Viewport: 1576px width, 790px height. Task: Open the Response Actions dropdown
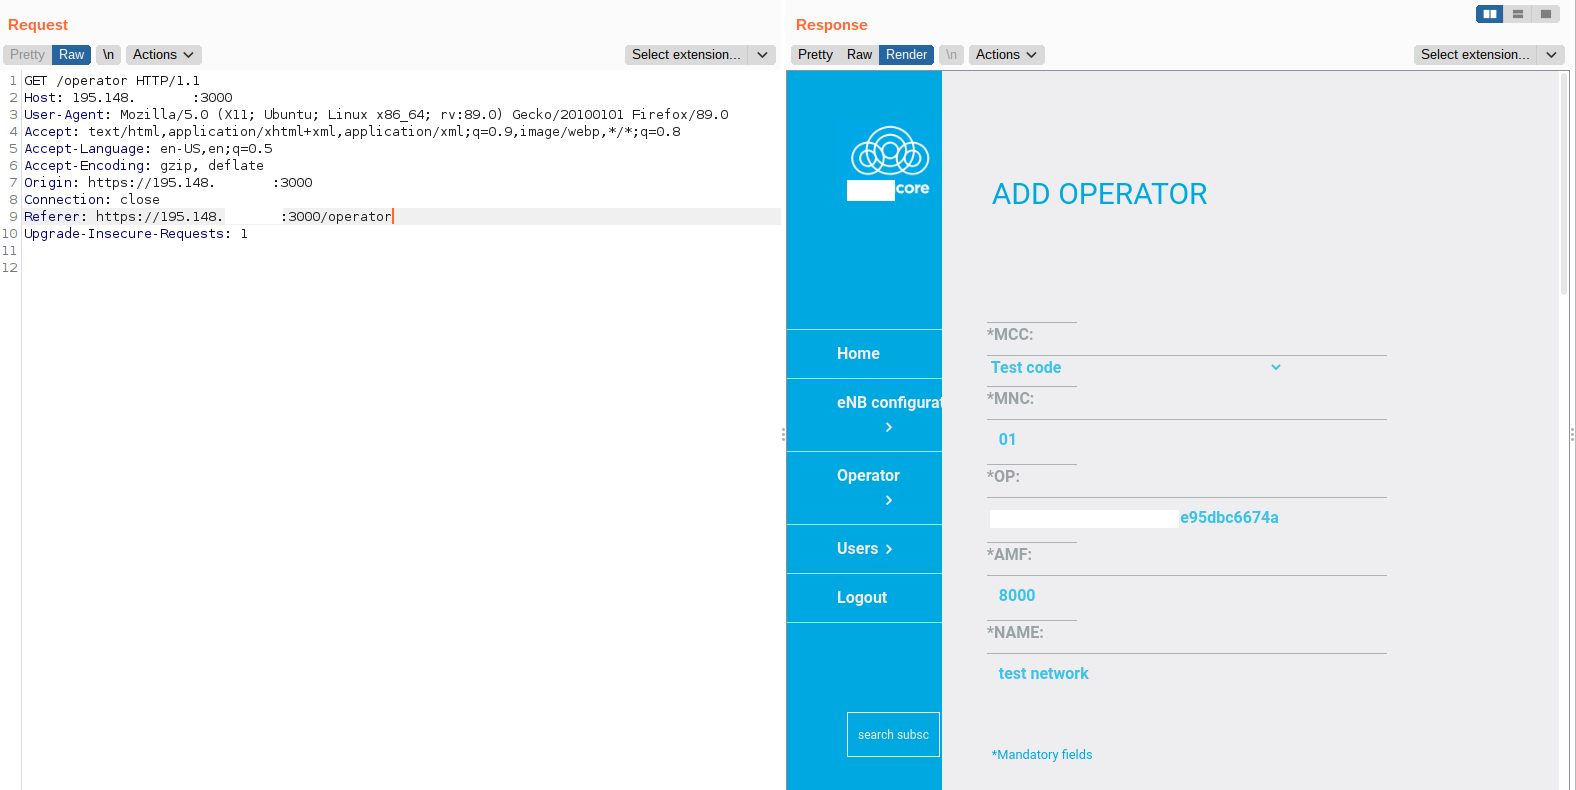coord(1006,55)
